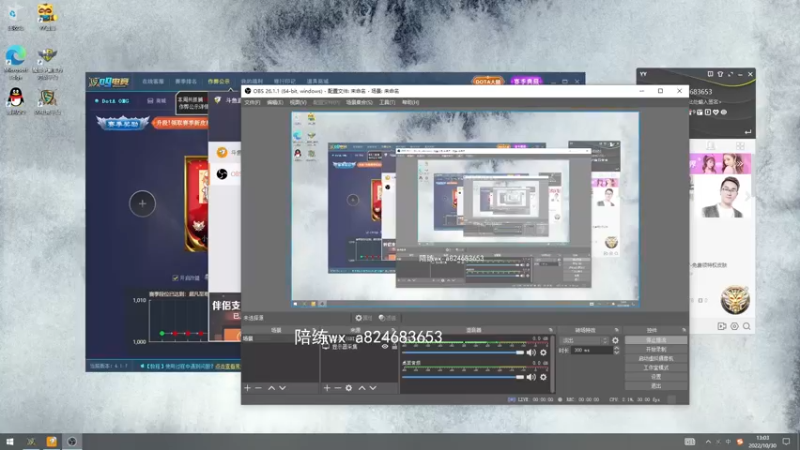Click the round plus button in 09 platform
Image resolution: width=800 pixels, height=450 pixels.
(x=142, y=204)
